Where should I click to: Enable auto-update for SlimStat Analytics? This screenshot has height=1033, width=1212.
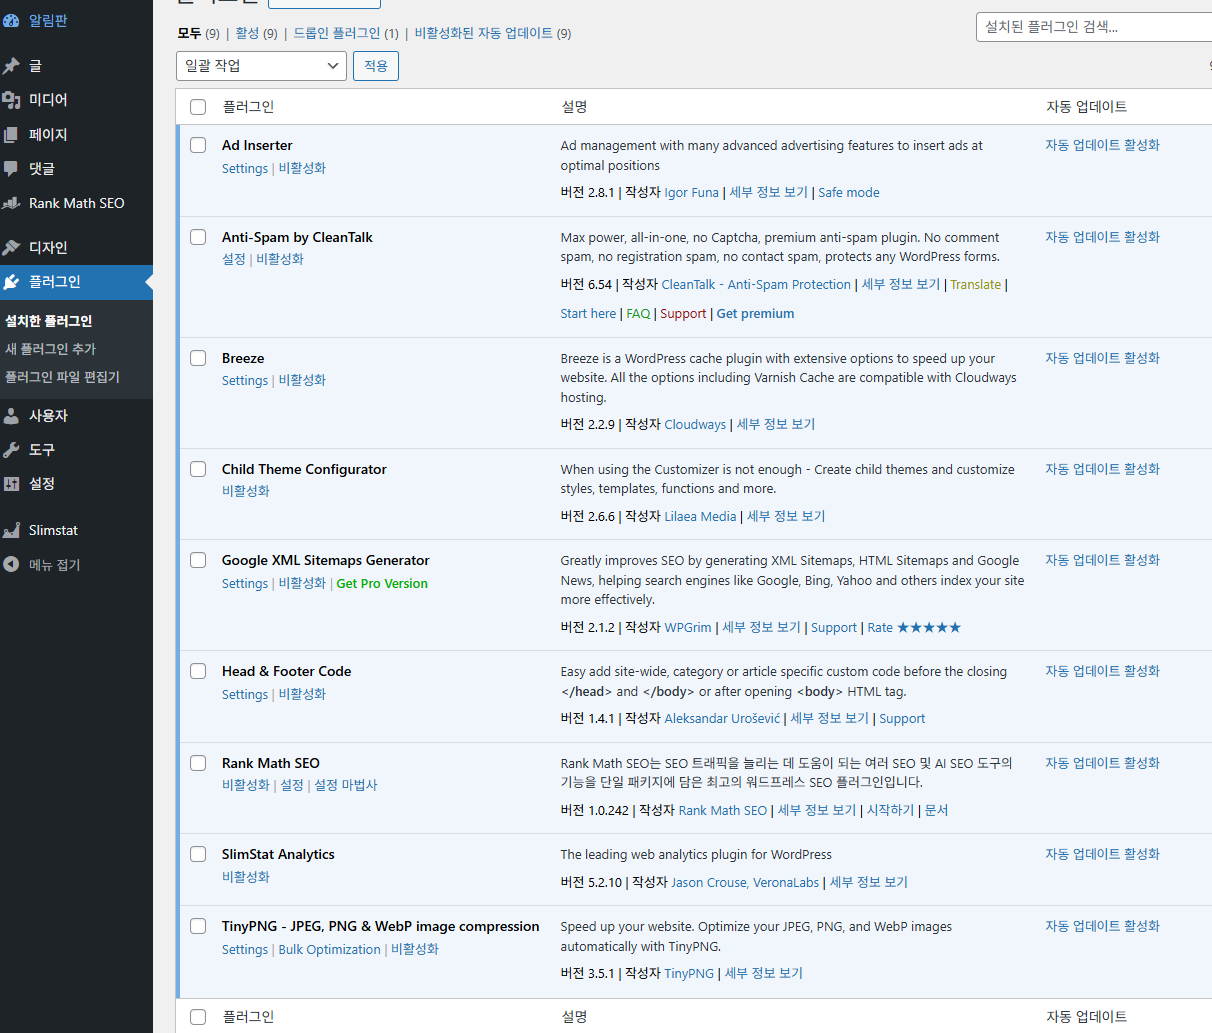[x=1102, y=854]
